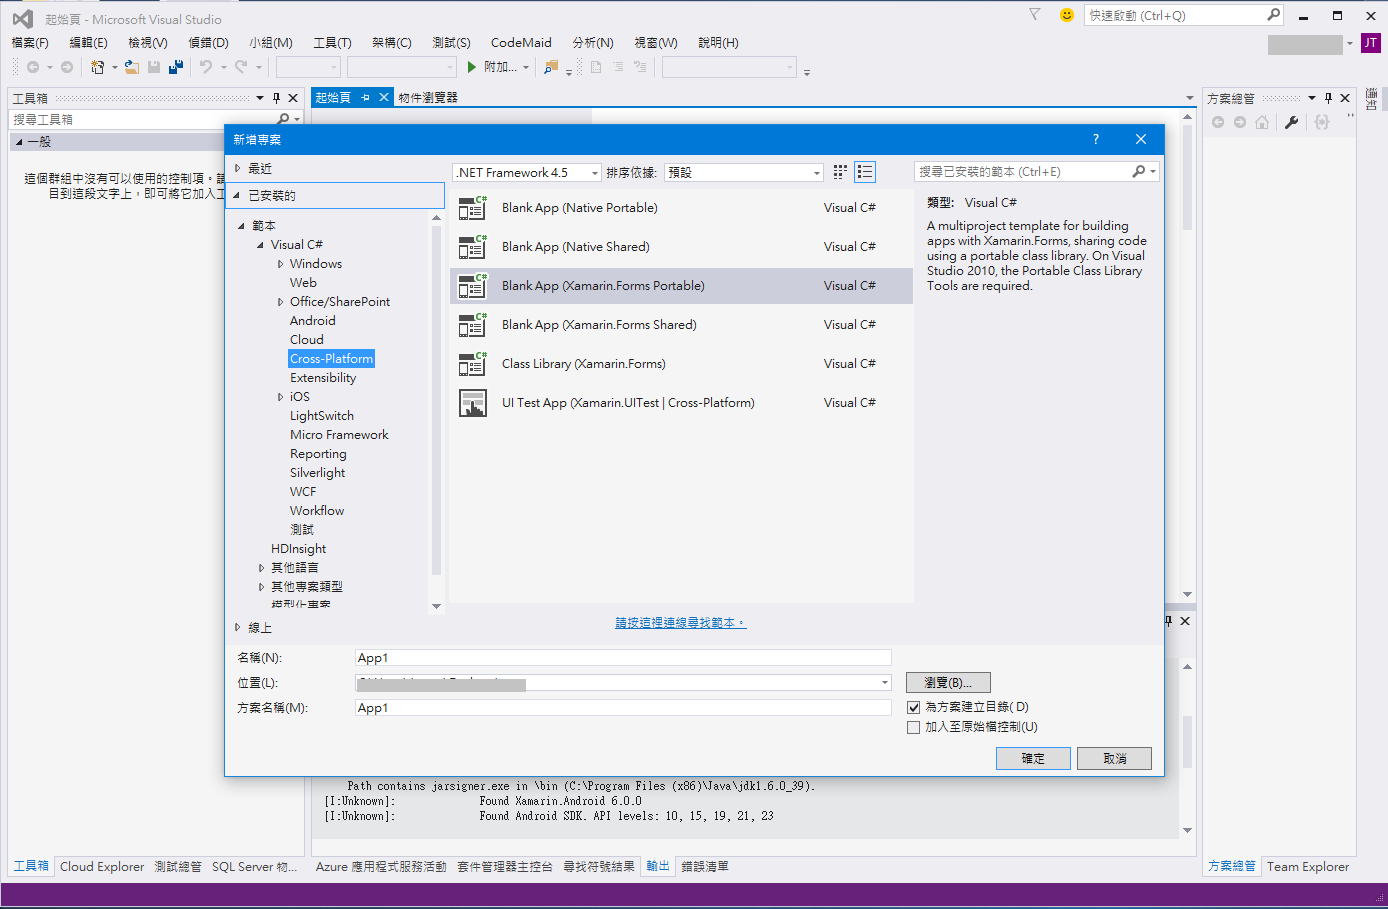Viewport: 1388px width, 909px height.
Task: Click the Blank App (Native Portable) template icon
Action: [472, 208]
